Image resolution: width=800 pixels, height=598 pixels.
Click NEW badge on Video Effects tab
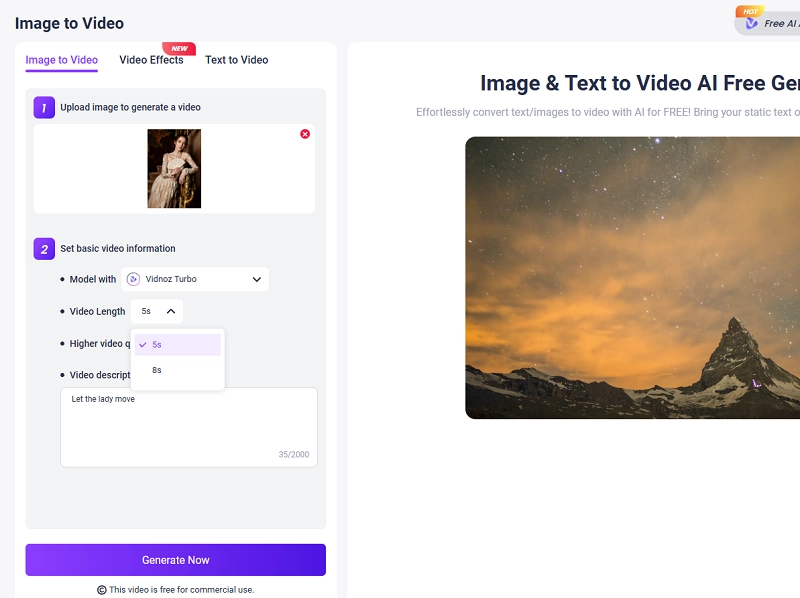pos(178,47)
